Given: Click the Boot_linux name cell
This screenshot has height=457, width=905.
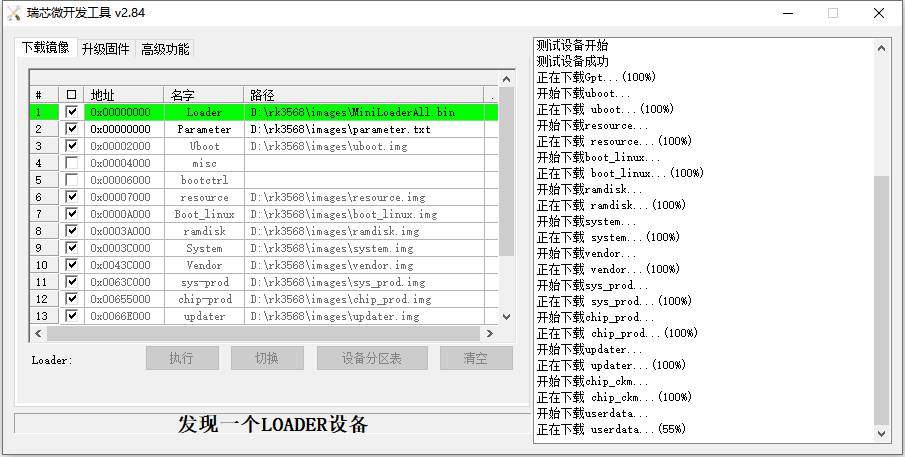Looking at the screenshot, I should 204,214.
